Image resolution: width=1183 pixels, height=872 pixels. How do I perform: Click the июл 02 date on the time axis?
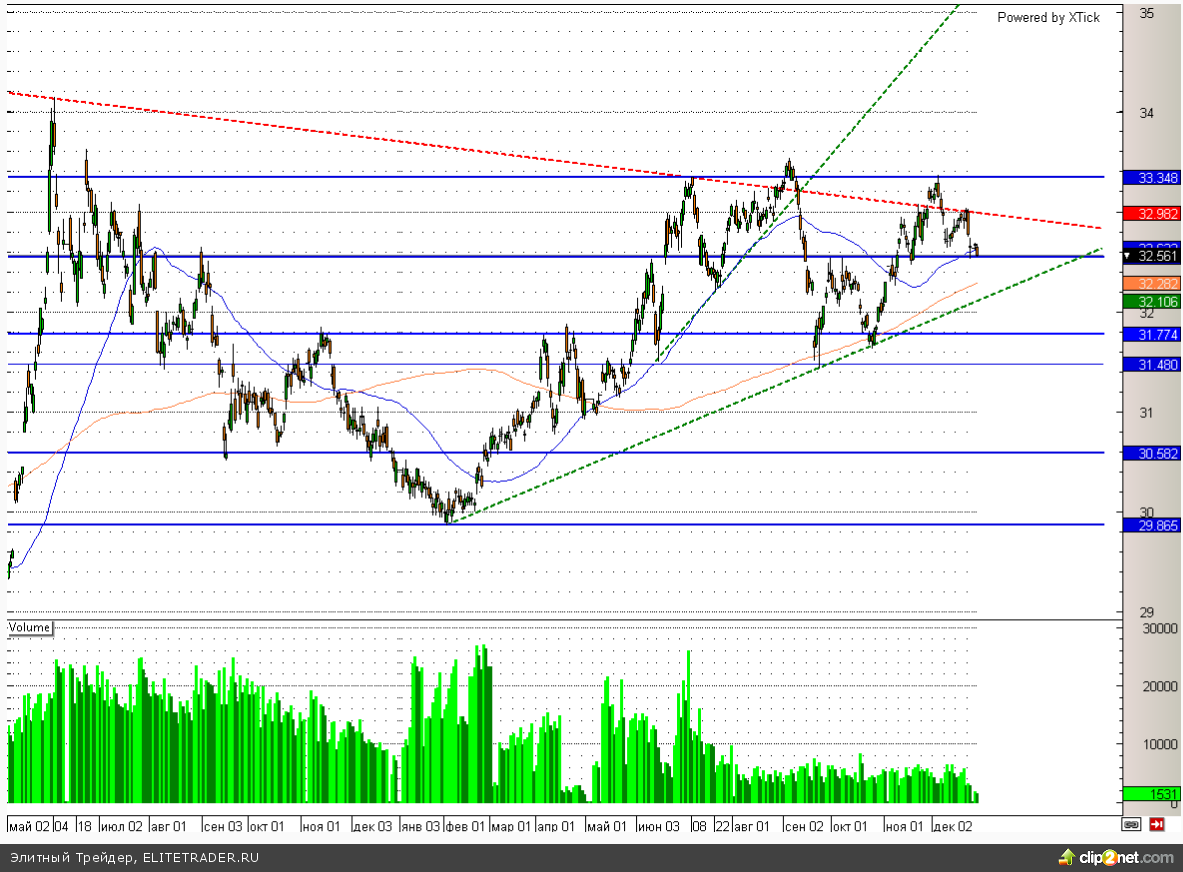(x=121, y=826)
